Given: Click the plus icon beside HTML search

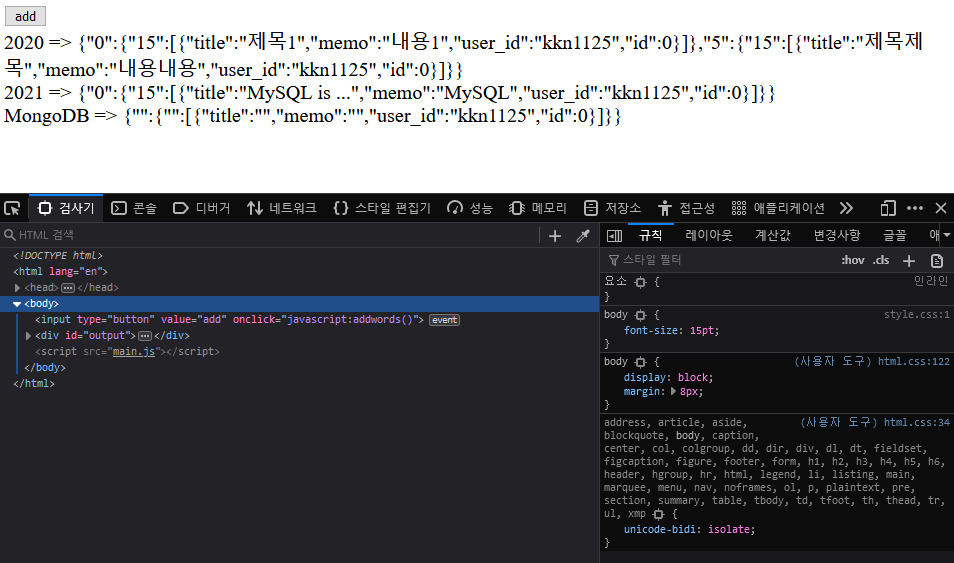Looking at the screenshot, I should 555,236.
